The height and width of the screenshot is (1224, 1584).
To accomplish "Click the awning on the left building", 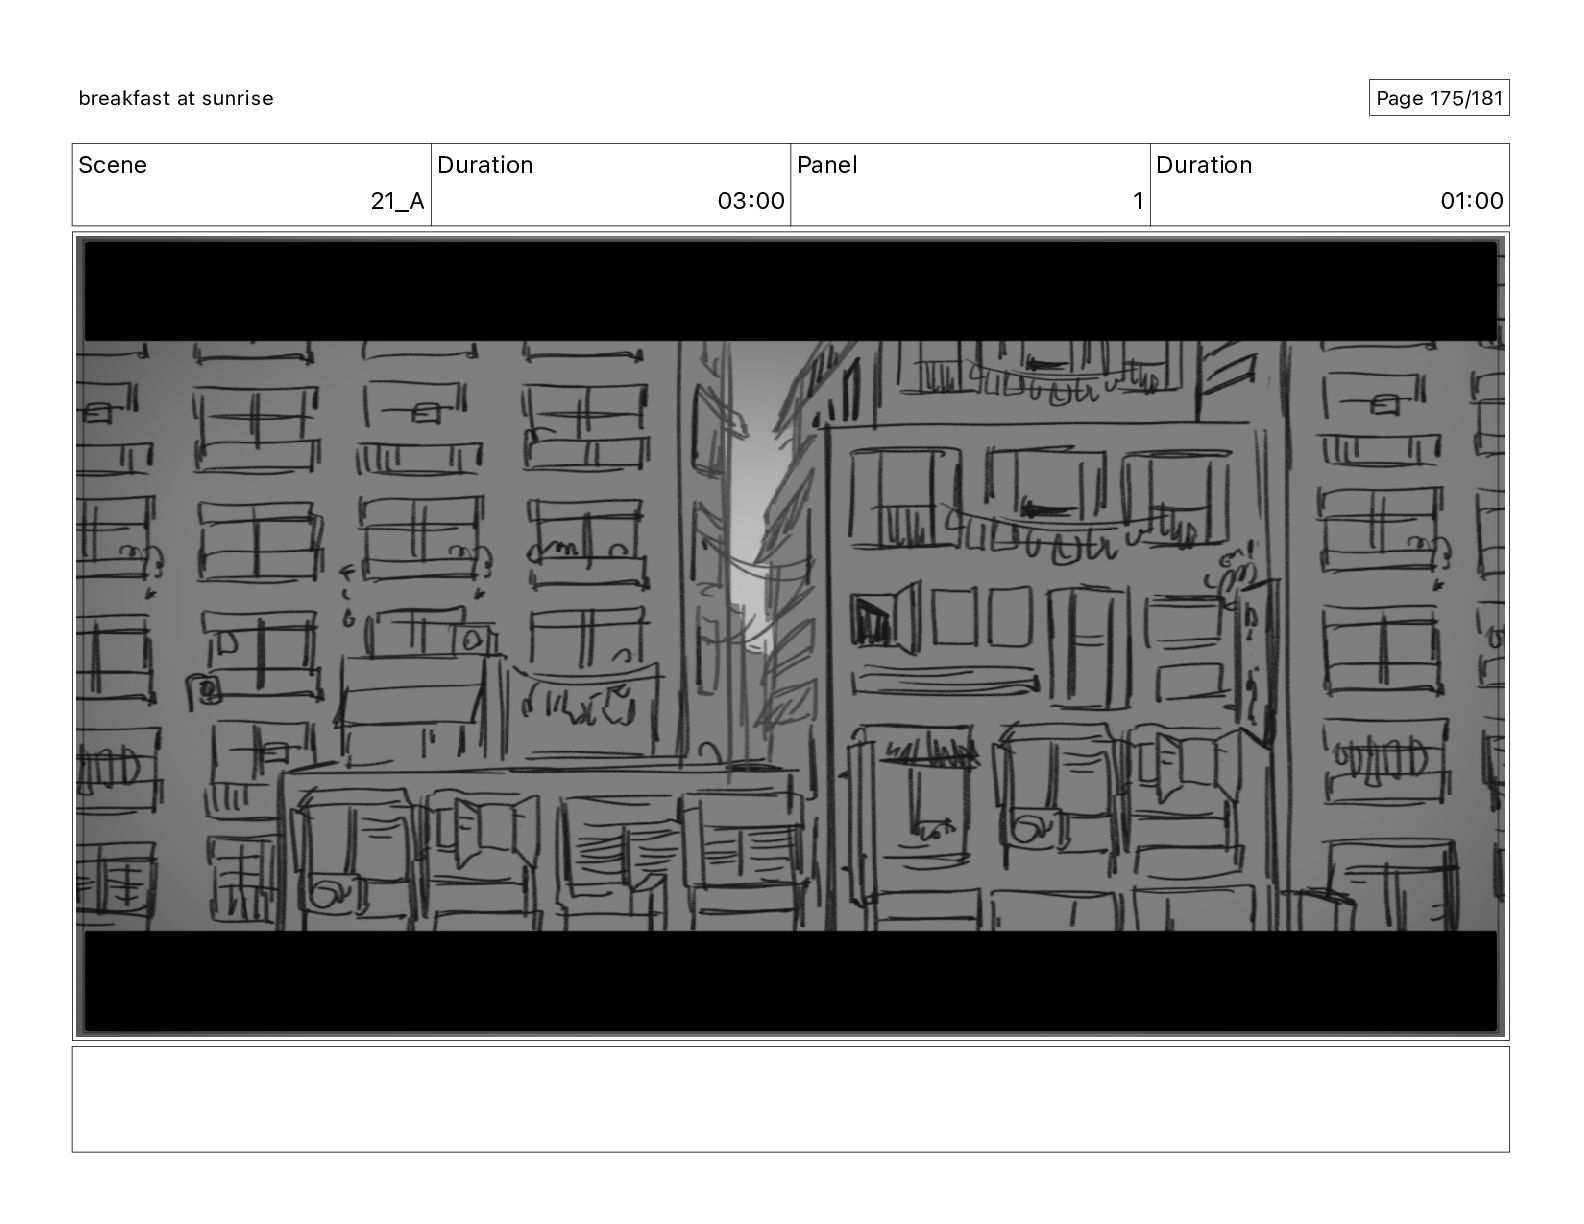I will [412, 692].
